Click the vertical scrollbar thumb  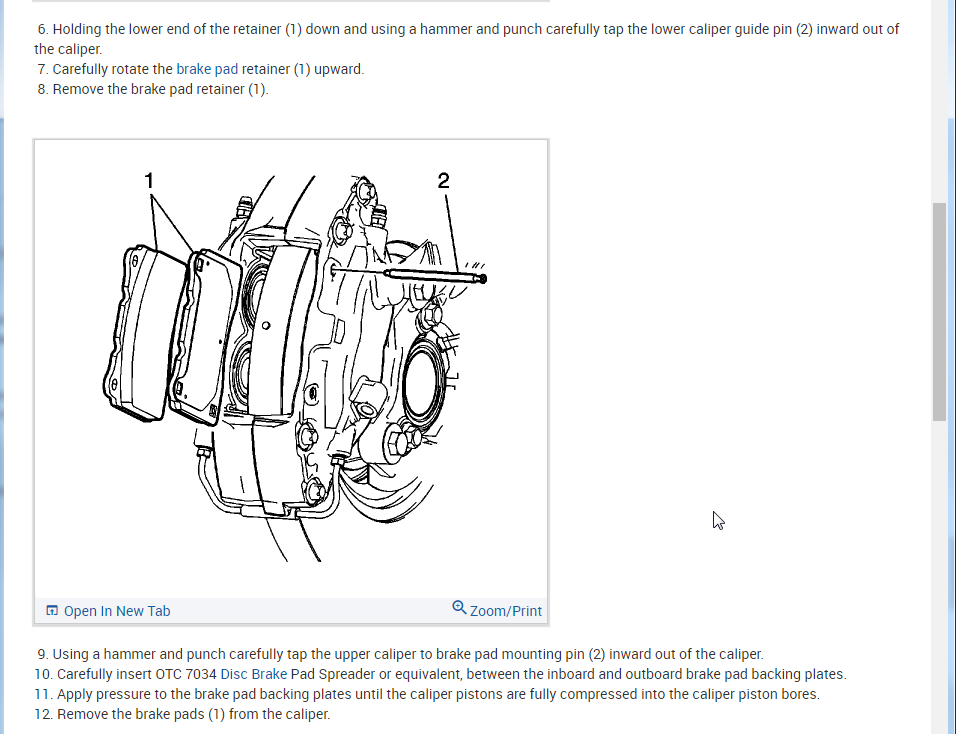tap(939, 312)
